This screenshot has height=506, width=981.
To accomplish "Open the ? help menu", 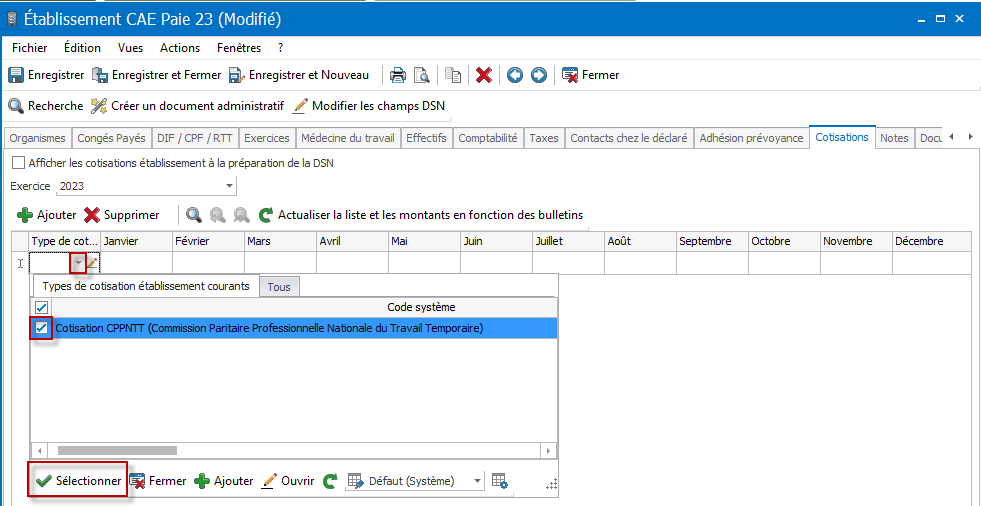I will [281, 48].
